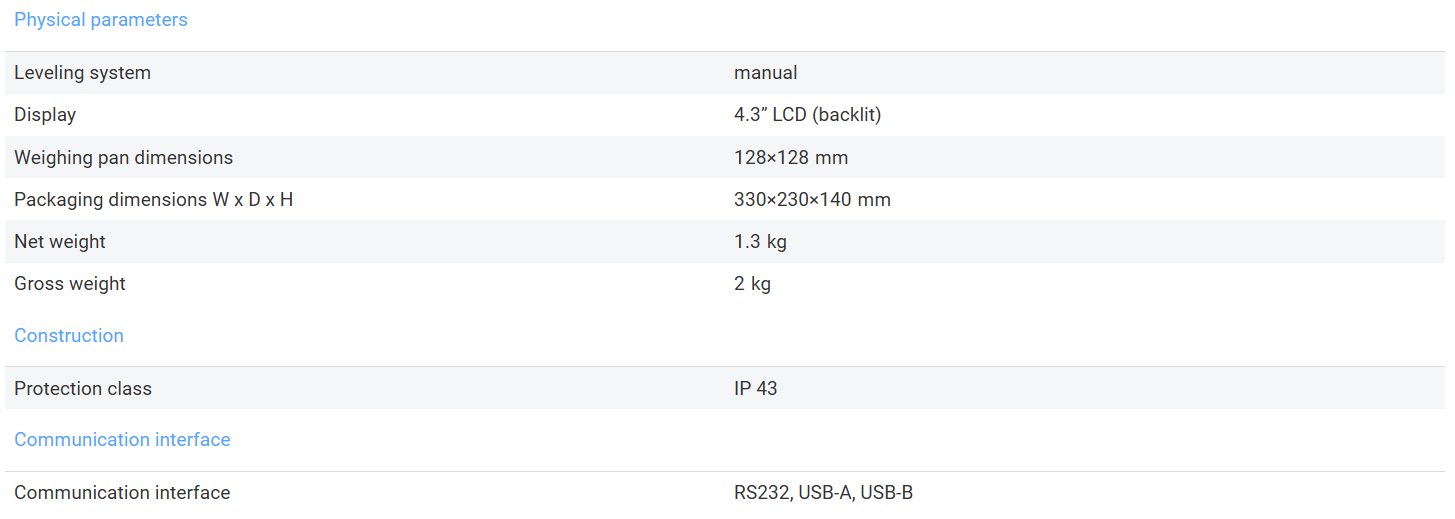The image size is (1455, 519).
Task: Select the 330×230×140 mm packaging value
Action: 812,200
